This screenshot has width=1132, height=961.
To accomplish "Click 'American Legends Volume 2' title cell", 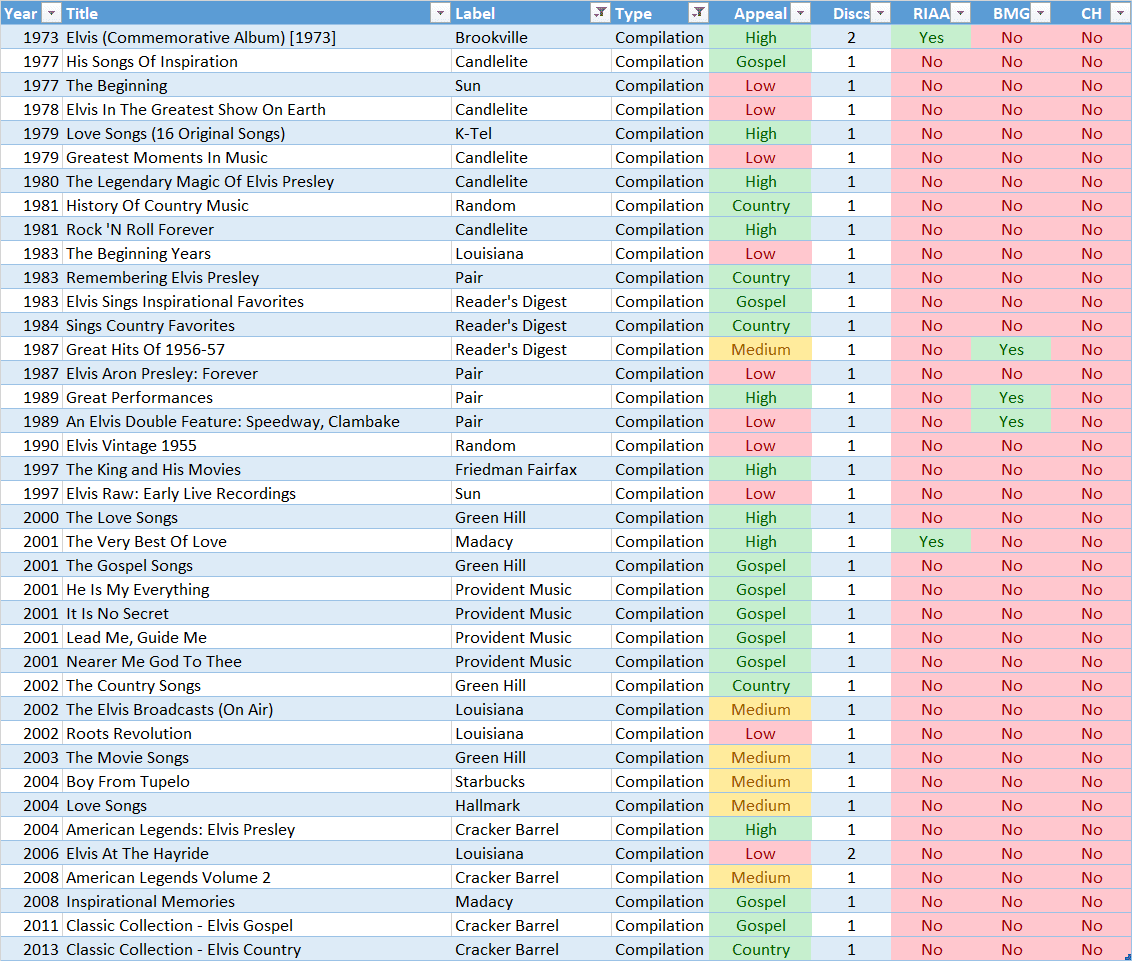I will 256,878.
